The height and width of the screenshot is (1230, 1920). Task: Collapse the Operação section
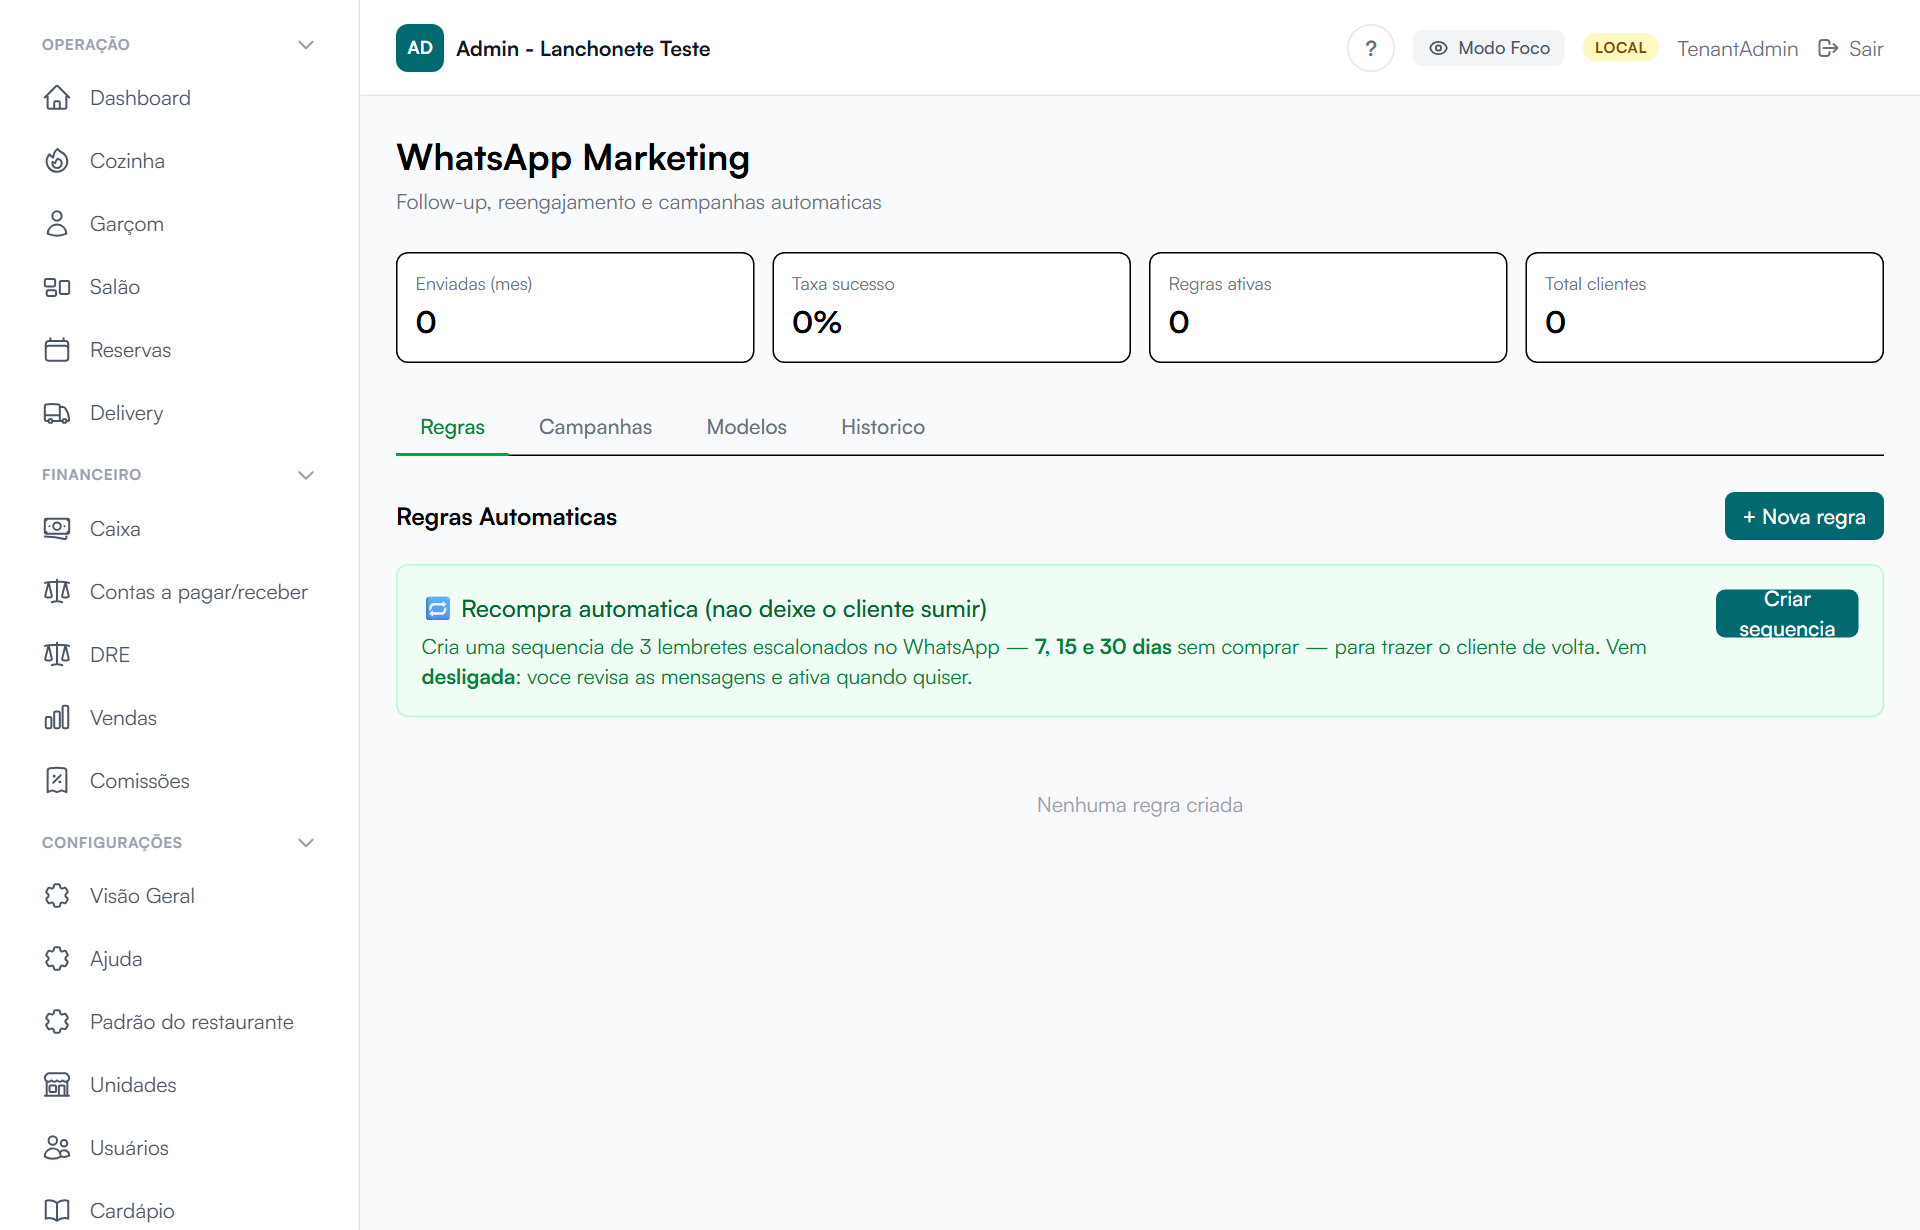(306, 45)
